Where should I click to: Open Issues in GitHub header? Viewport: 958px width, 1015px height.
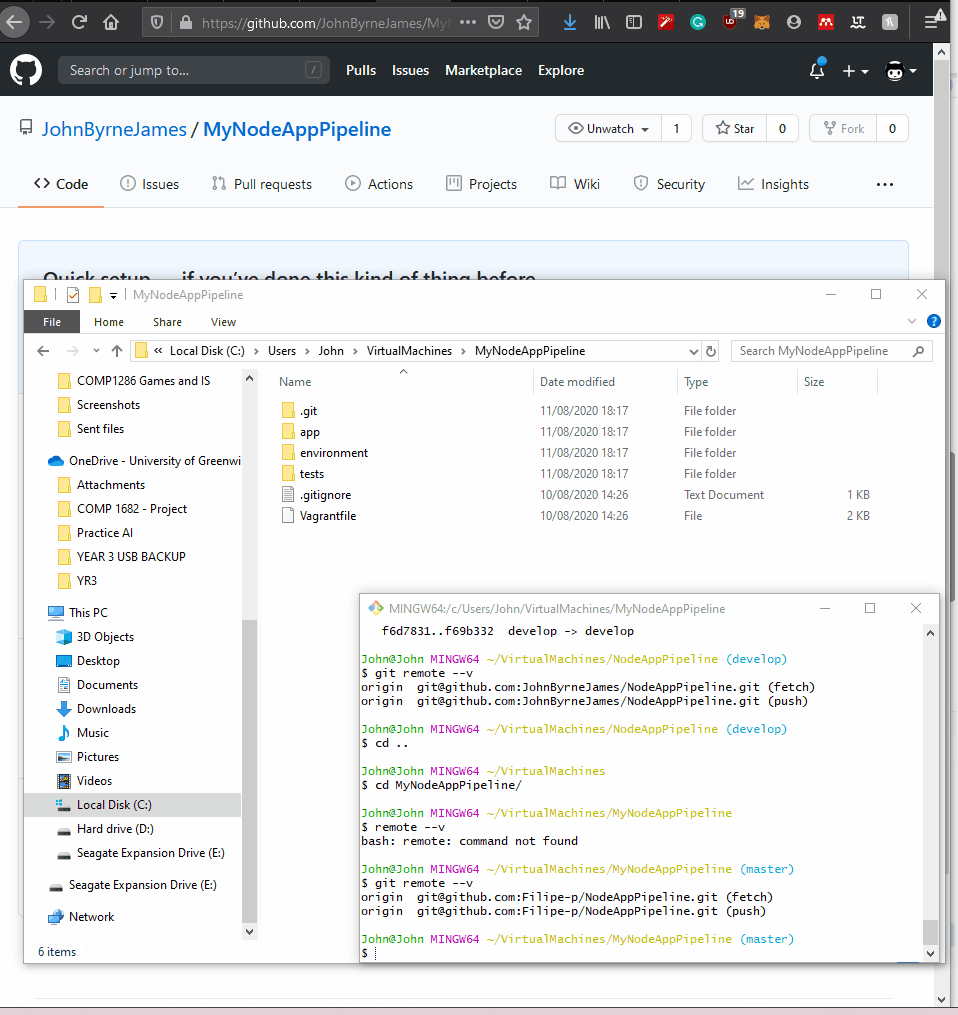click(x=410, y=70)
